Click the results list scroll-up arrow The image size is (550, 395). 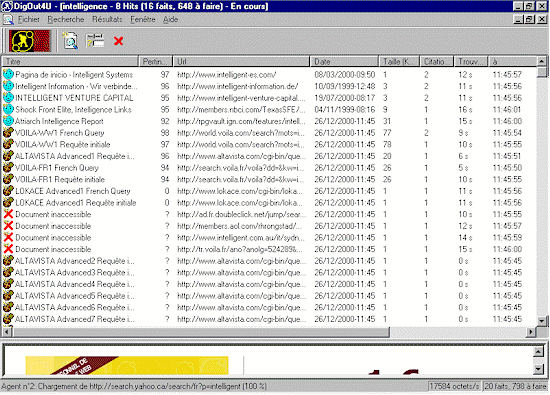[x=542, y=61]
